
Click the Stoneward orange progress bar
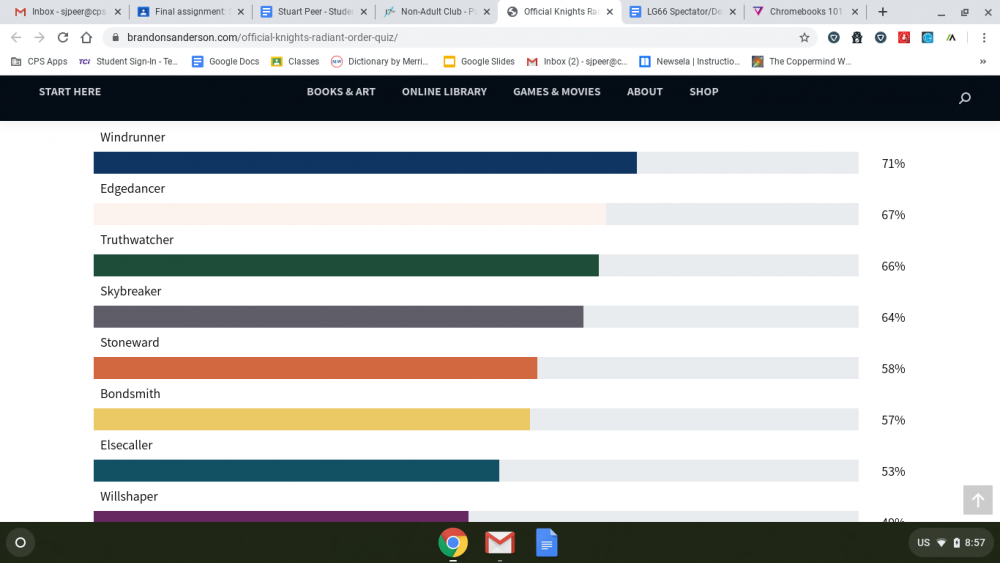(x=315, y=368)
